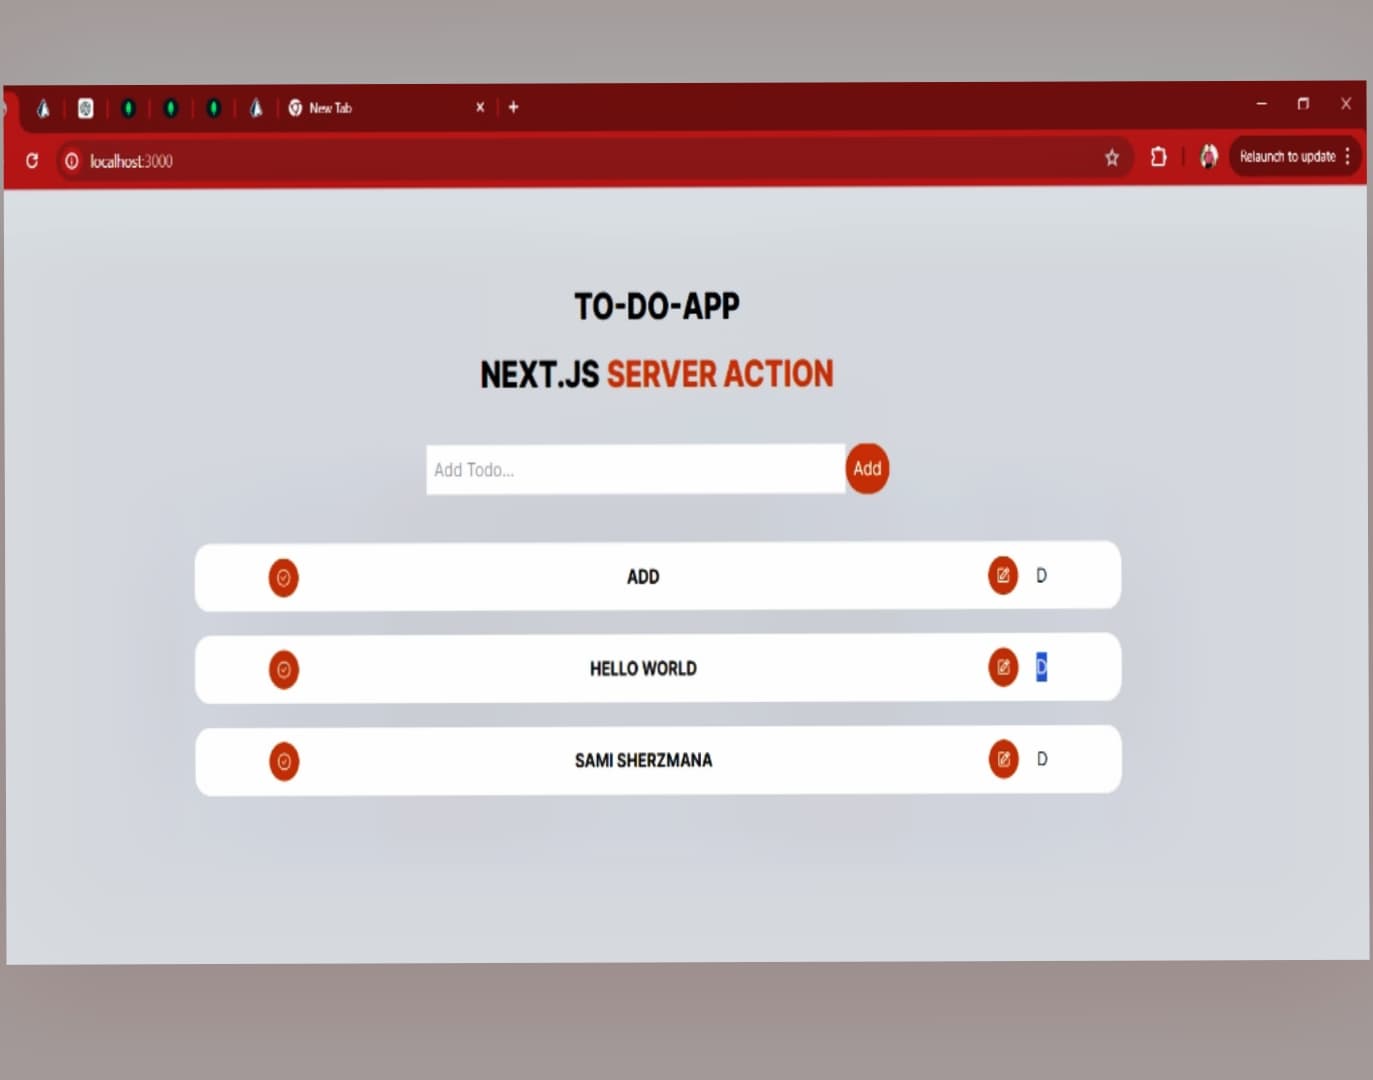1373x1080 pixels.
Task: View site information for localhost:3000
Action: pyautogui.click(x=72, y=161)
